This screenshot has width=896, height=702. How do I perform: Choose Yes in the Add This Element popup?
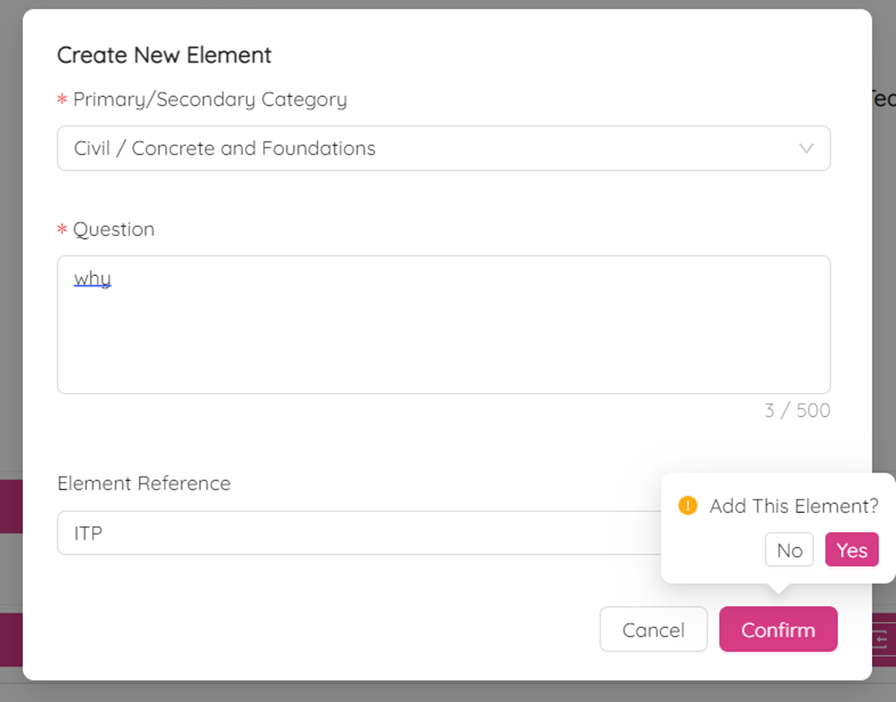[851, 549]
